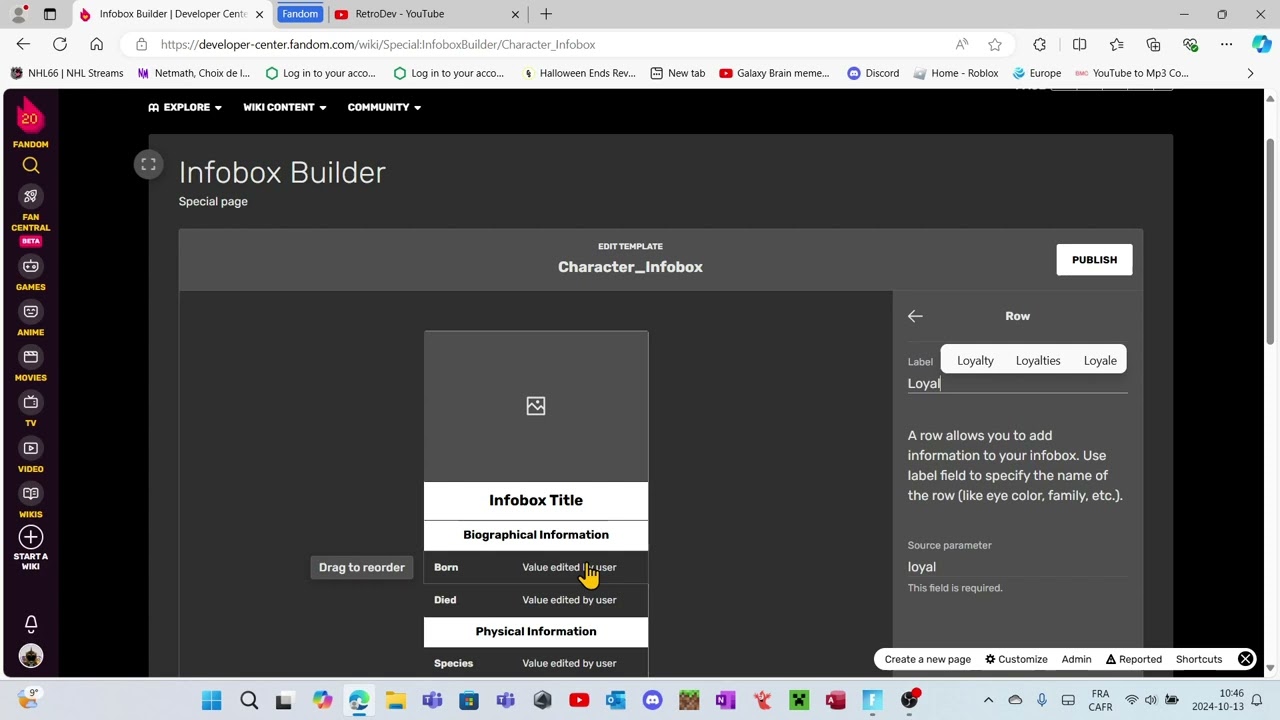Select the image placeholder in infobox preview

536,406
